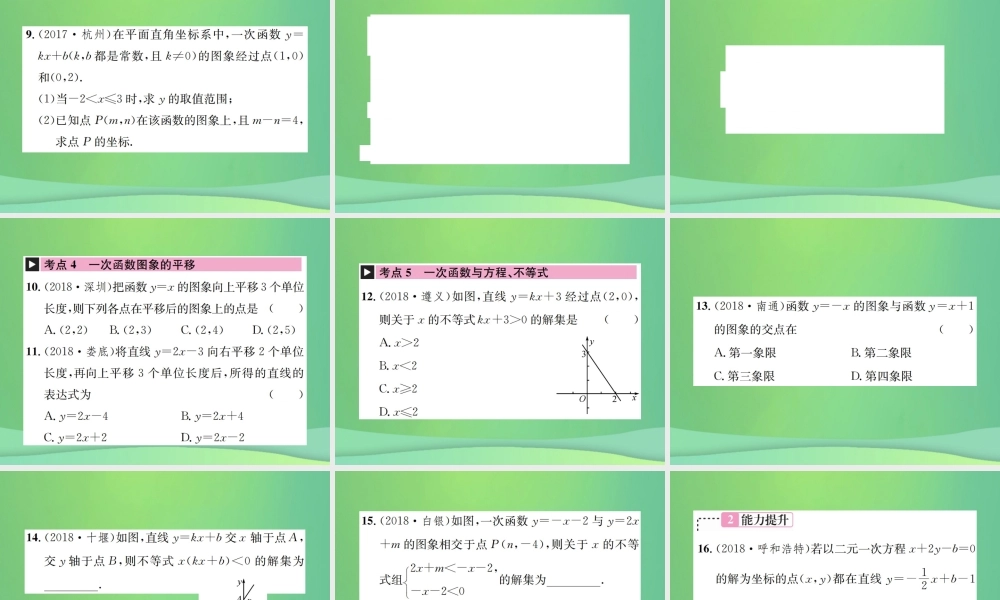Click the answer parentheses of question 13

(956, 329)
